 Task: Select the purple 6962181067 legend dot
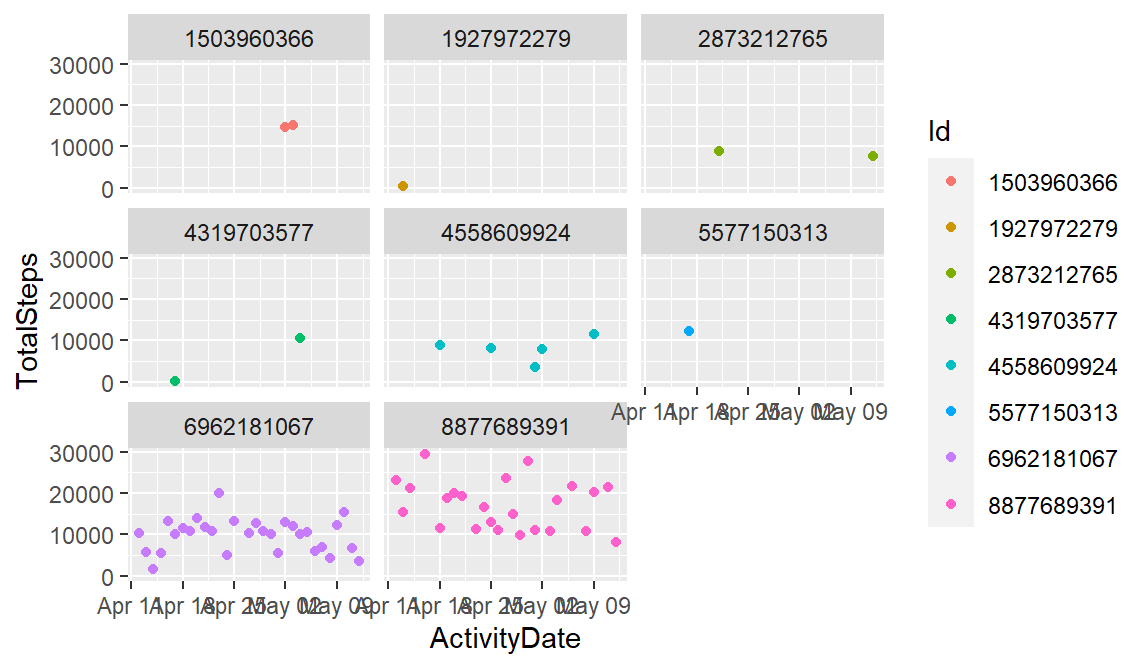950,458
